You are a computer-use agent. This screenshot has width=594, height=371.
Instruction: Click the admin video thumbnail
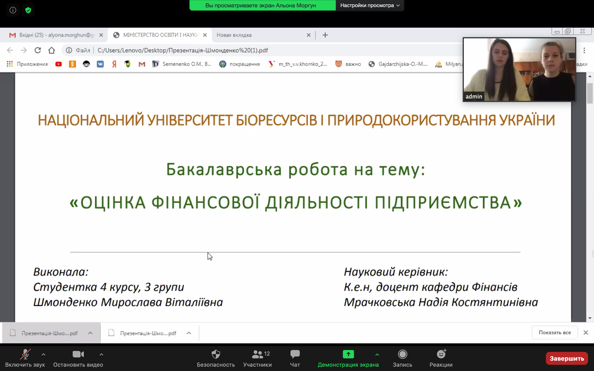(x=519, y=69)
